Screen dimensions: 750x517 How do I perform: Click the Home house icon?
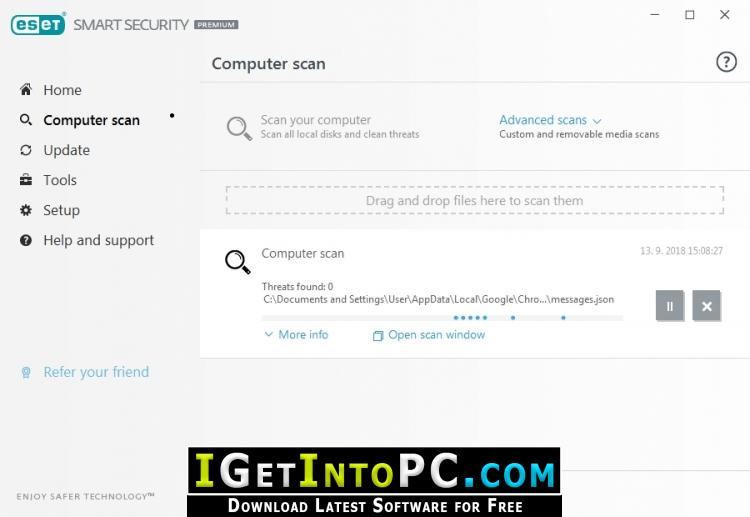pos(26,89)
